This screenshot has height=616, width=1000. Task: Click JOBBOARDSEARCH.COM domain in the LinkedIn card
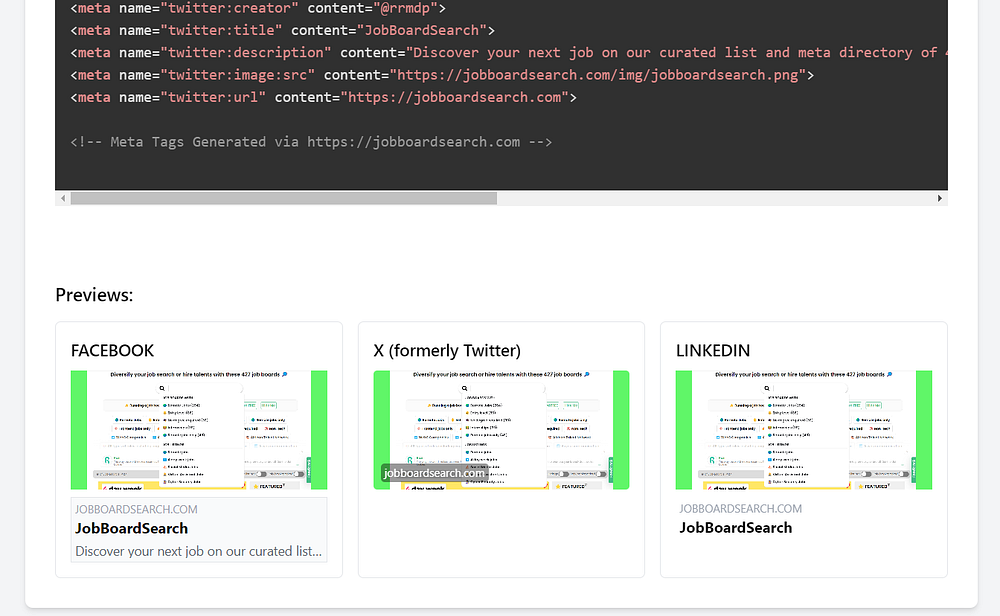click(740, 509)
